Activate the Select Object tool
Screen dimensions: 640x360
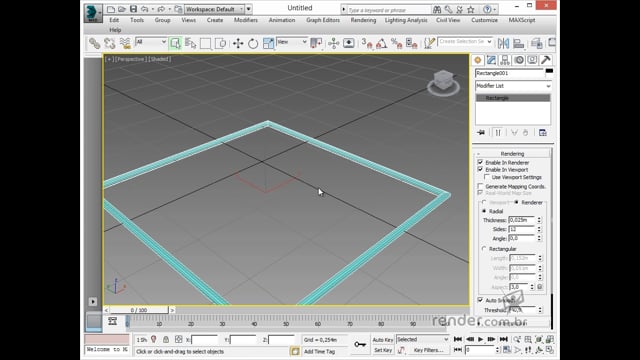coord(176,43)
